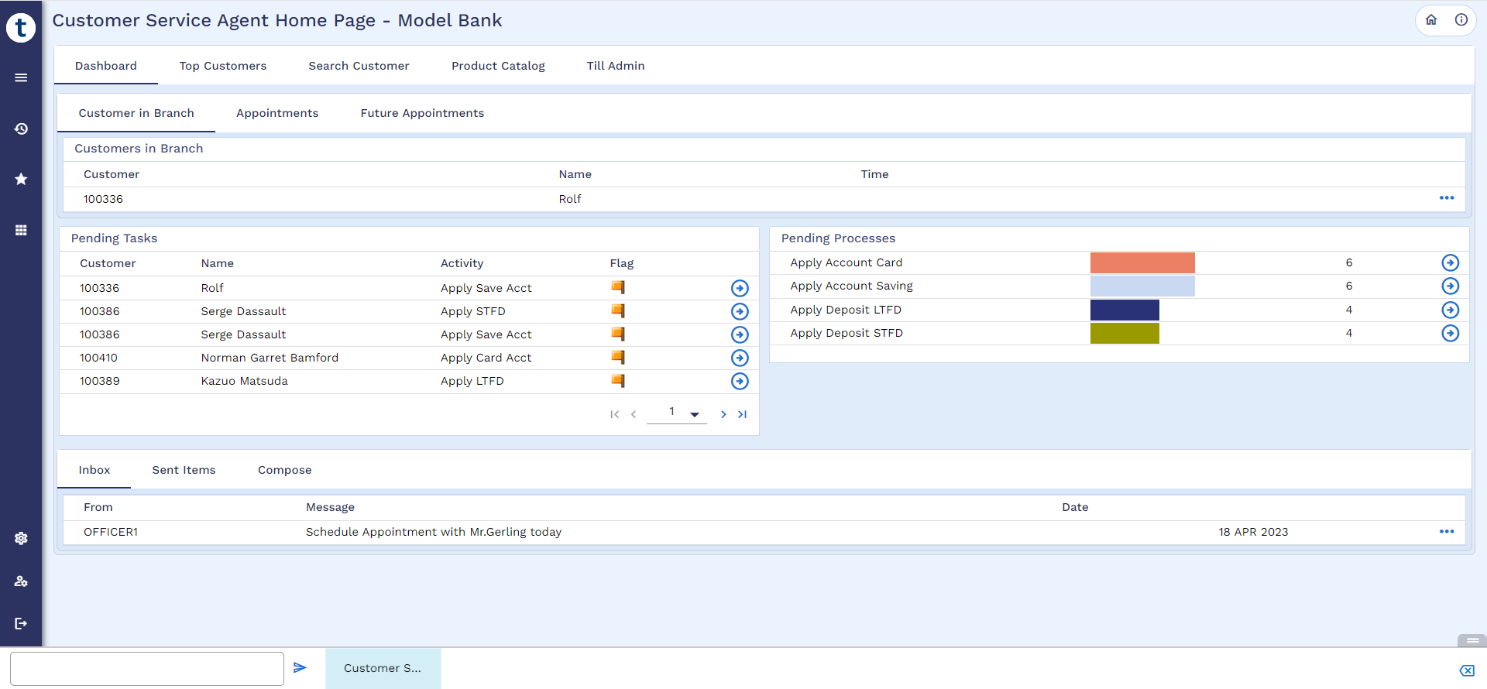Click the command input field at bottom
Image resolution: width=1487 pixels, height=689 pixels.
coord(147,668)
